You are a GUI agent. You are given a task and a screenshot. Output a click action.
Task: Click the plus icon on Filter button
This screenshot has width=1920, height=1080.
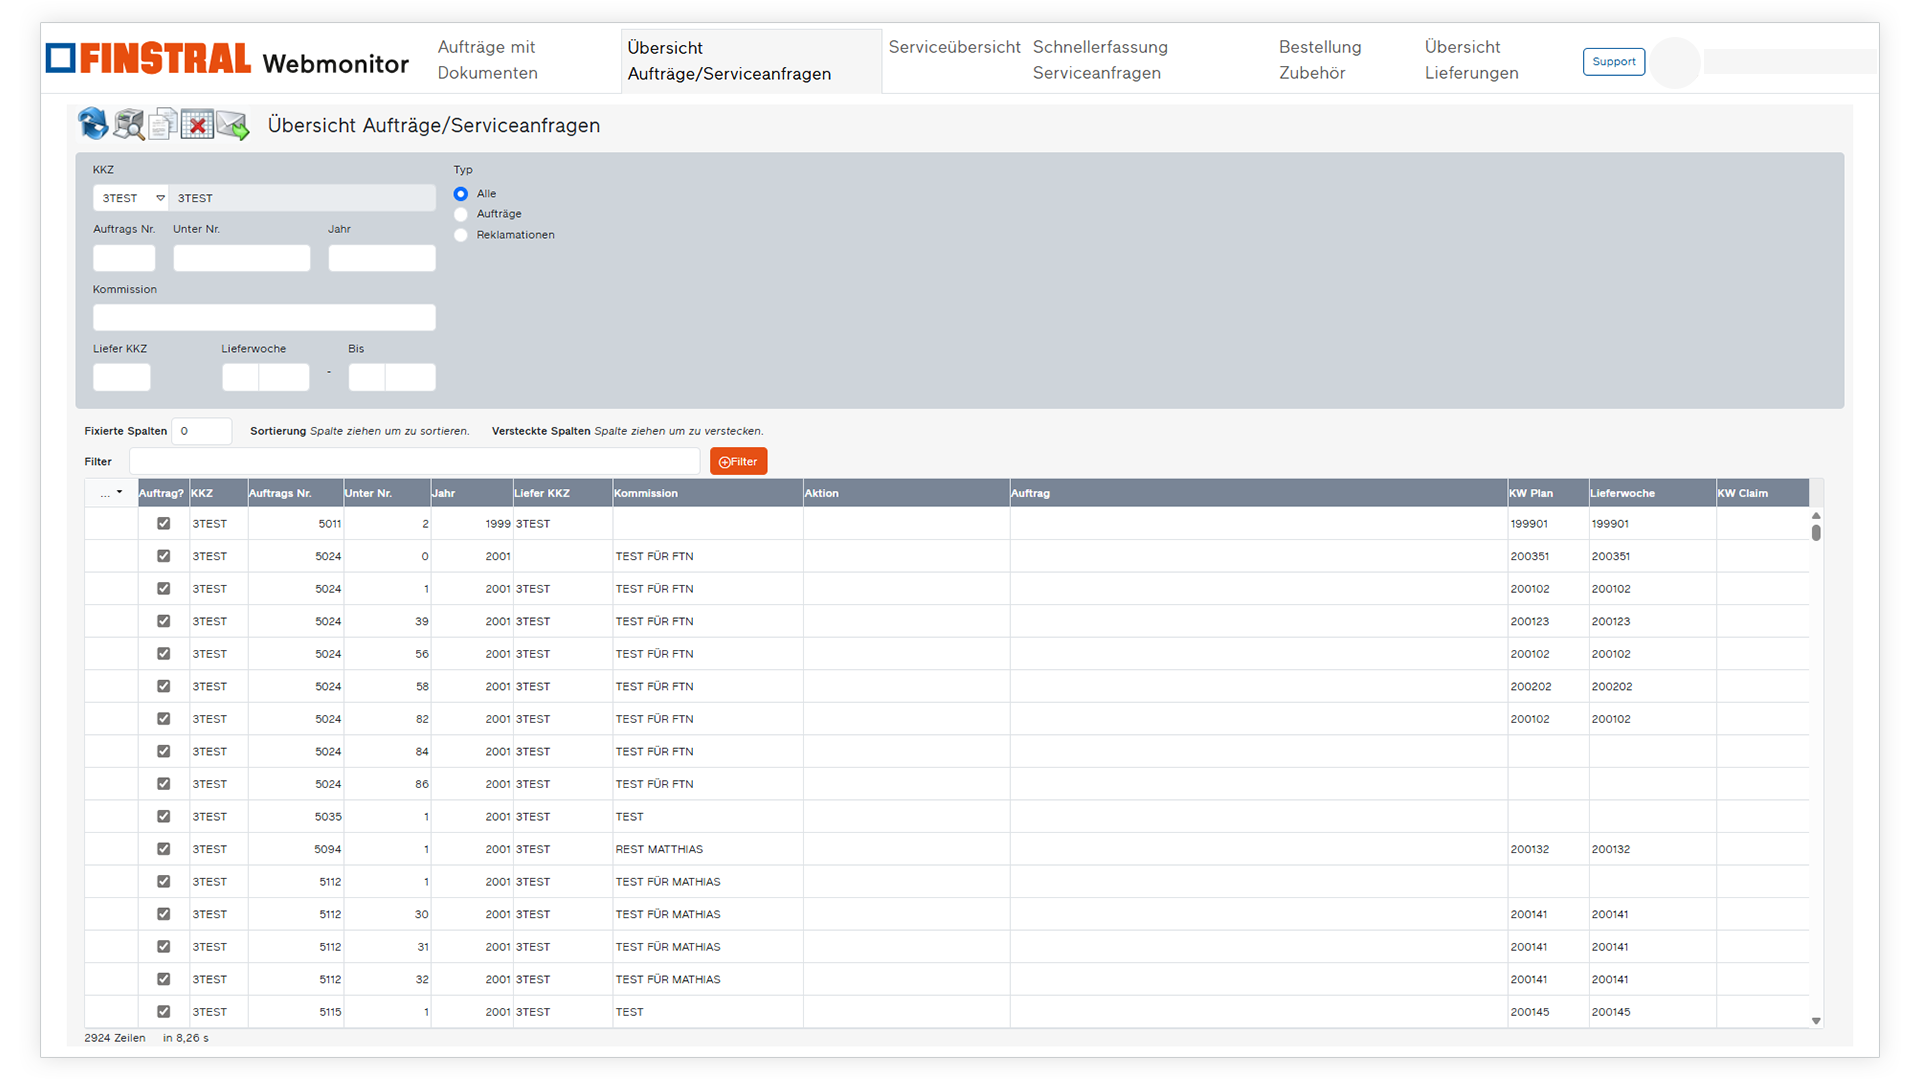[x=725, y=462]
